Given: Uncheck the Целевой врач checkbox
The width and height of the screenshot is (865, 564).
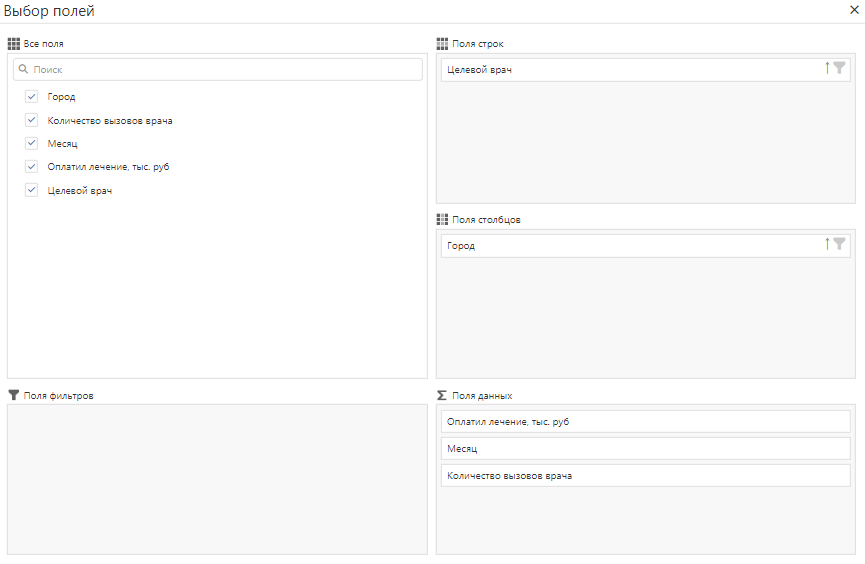Looking at the screenshot, I should (32, 190).
